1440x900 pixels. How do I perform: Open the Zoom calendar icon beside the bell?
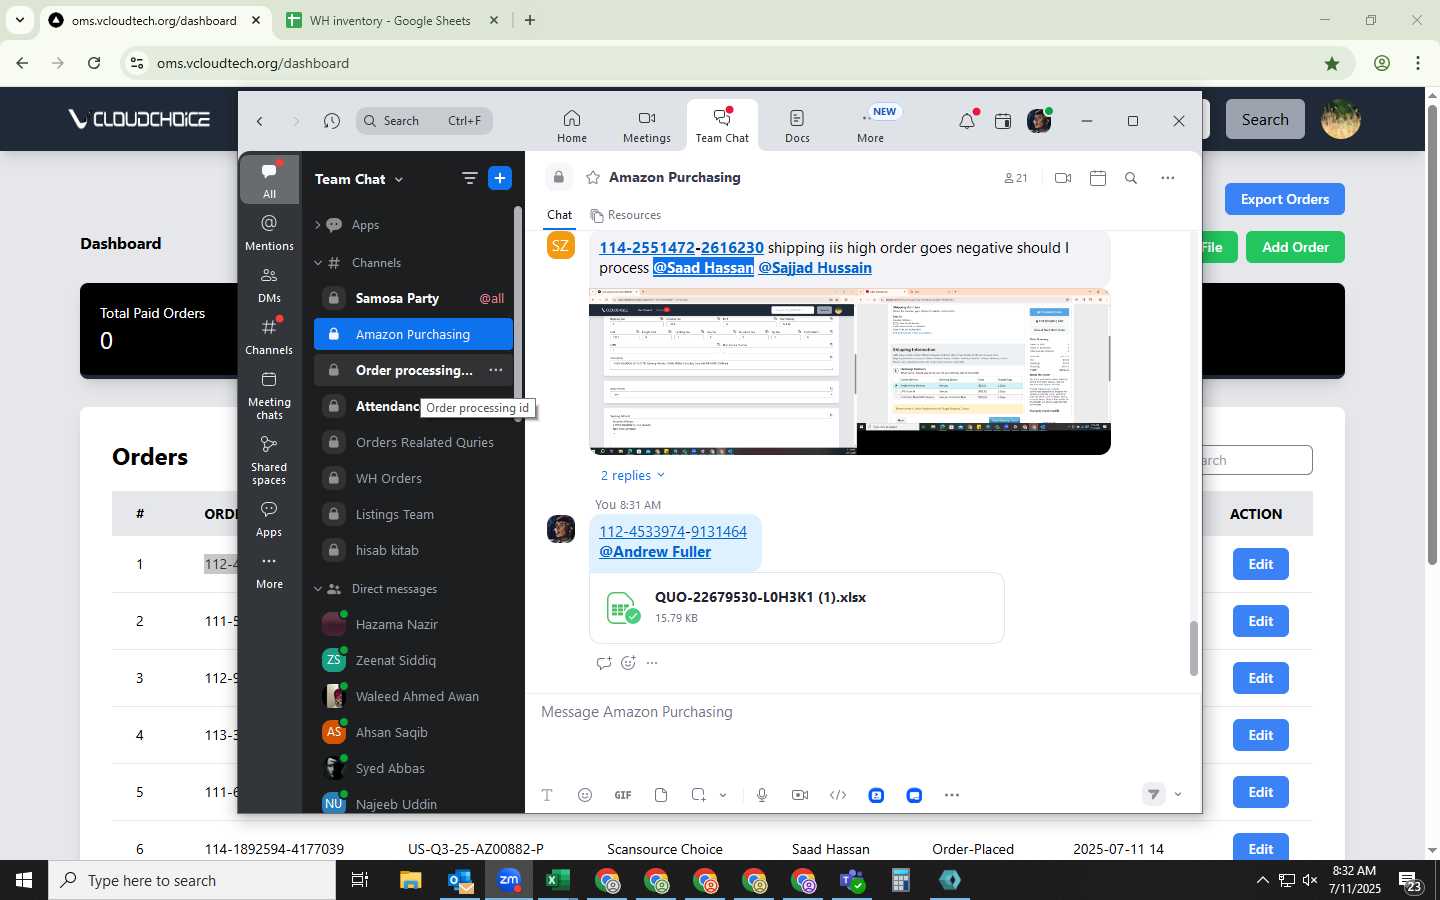click(1003, 121)
